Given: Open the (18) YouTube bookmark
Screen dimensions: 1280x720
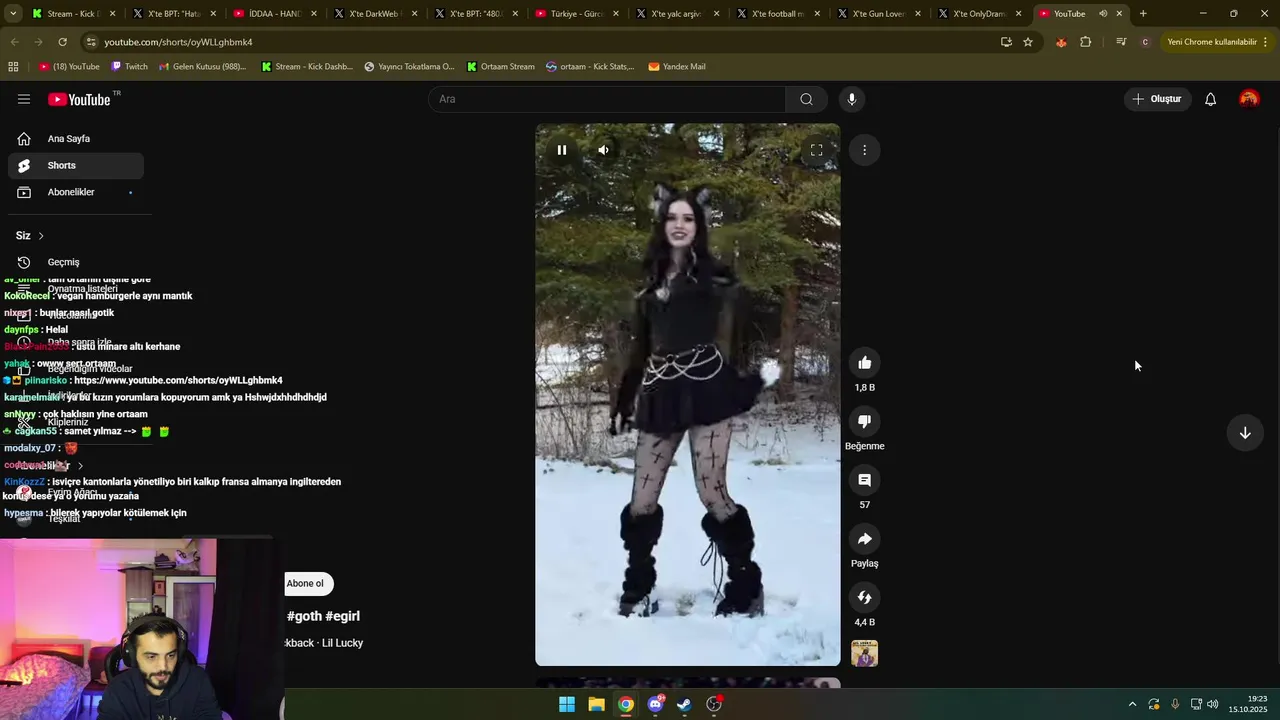Looking at the screenshot, I should (69, 67).
